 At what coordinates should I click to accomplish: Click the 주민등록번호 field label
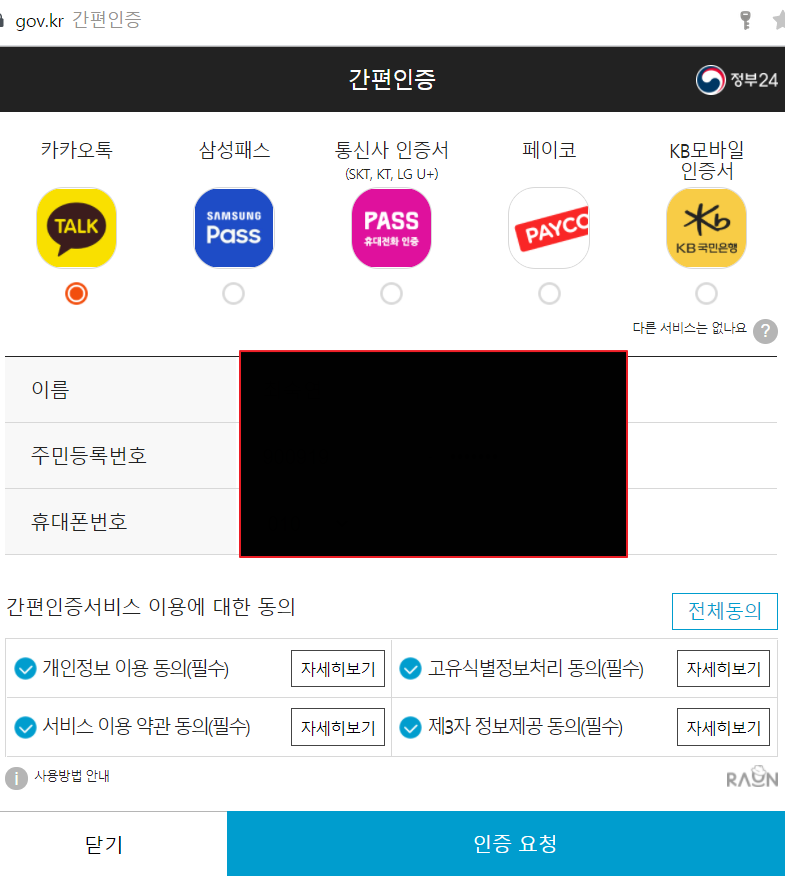click(x=89, y=455)
